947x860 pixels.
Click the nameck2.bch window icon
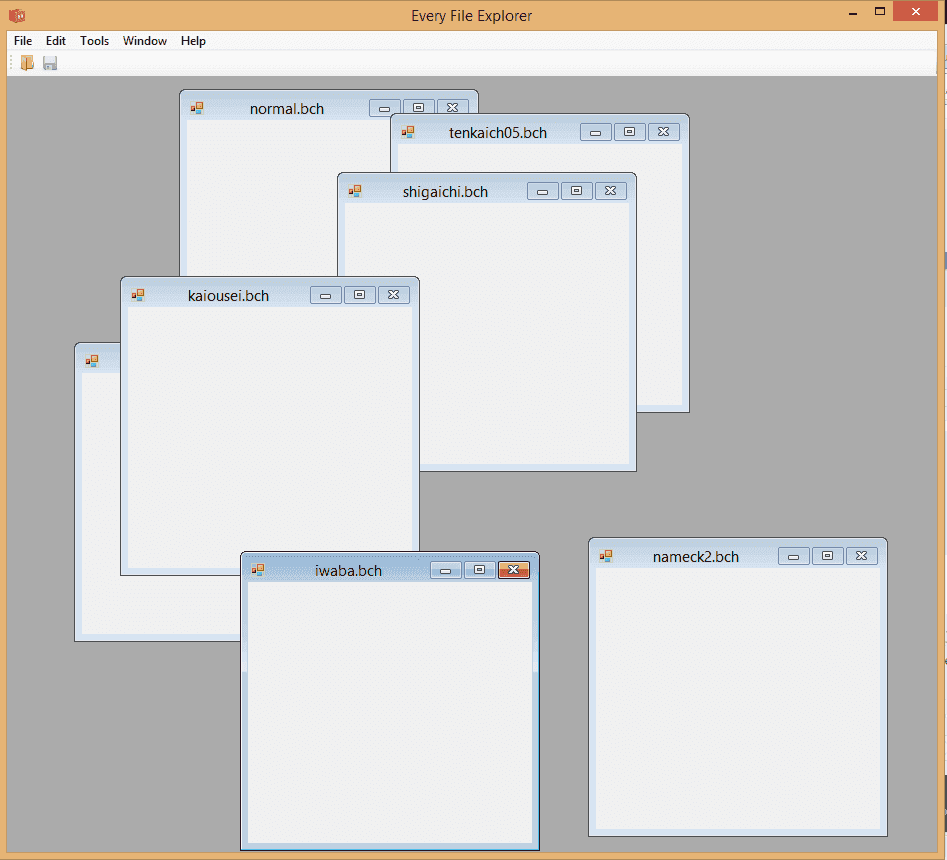(x=606, y=556)
